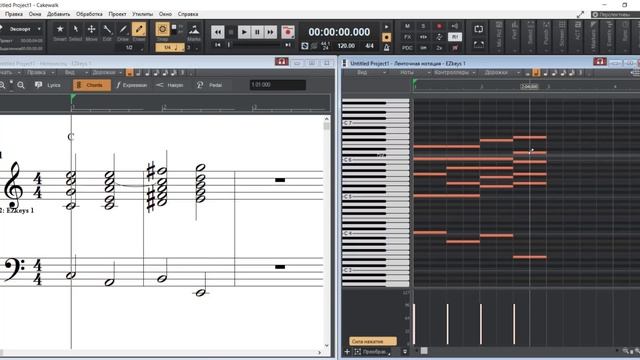Viewport: 640px width, 360px height.
Task: Toggle global arm record in Mix module
Action: [x=439, y=26]
